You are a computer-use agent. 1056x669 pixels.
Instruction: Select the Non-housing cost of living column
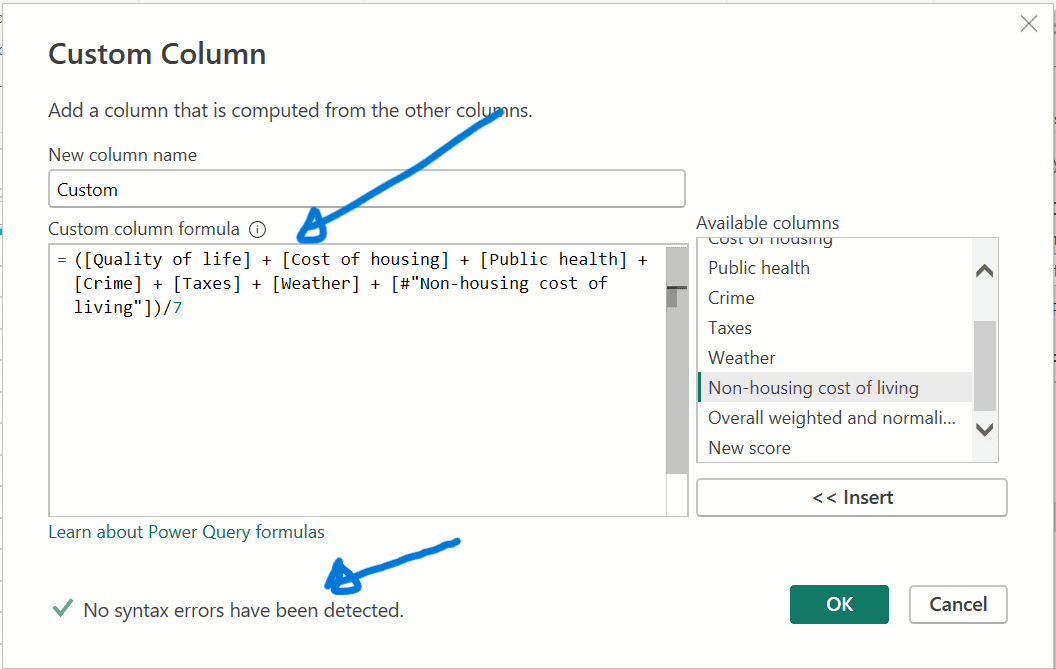click(x=813, y=388)
